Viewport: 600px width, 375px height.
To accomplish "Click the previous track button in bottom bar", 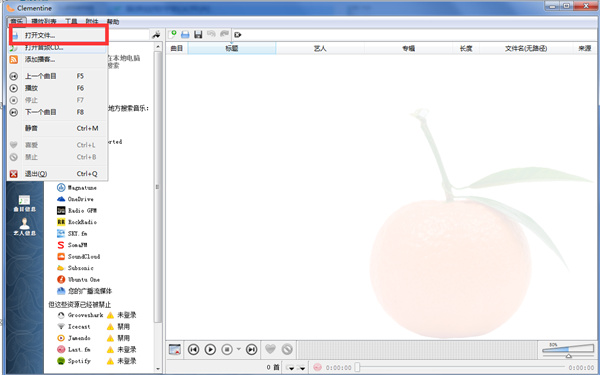I will (x=193, y=349).
